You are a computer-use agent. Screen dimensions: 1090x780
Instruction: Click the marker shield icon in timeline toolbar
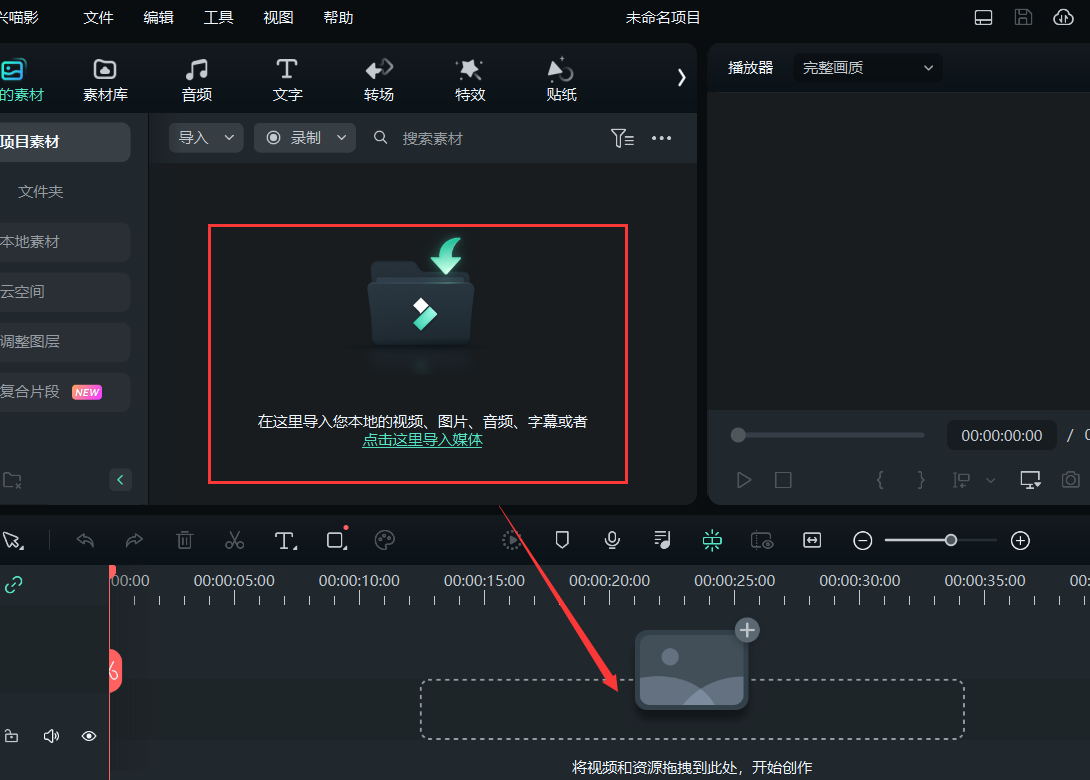(x=562, y=540)
